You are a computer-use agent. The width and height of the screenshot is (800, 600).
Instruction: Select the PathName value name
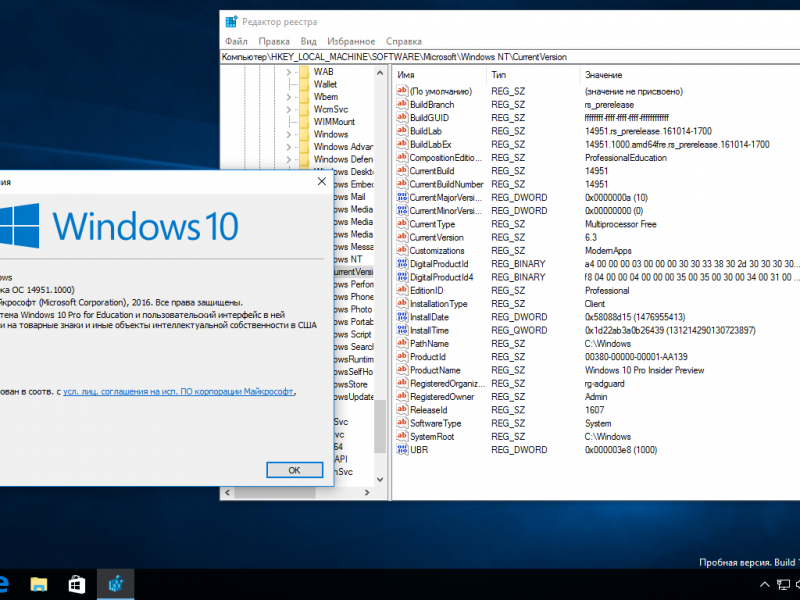click(x=429, y=343)
